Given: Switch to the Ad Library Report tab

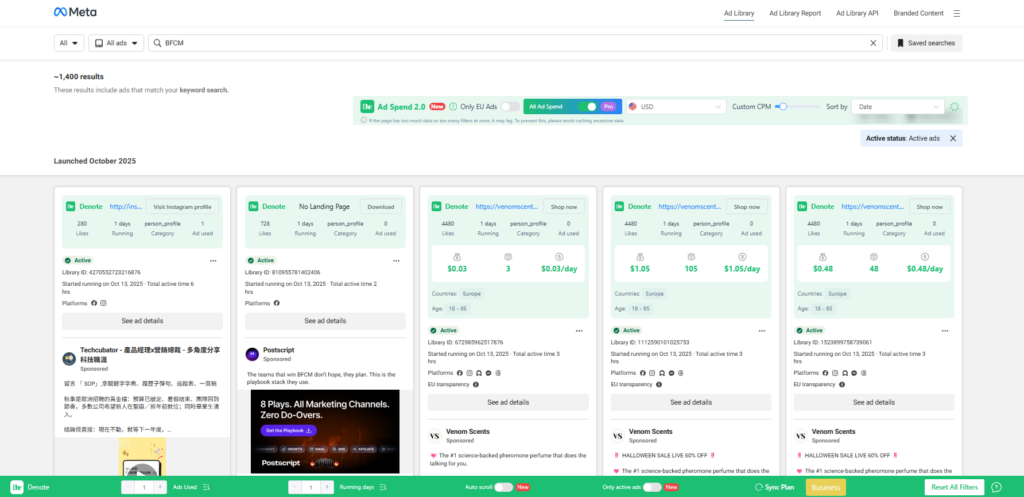Looking at the screenshot, I should (x=795, y=13).
